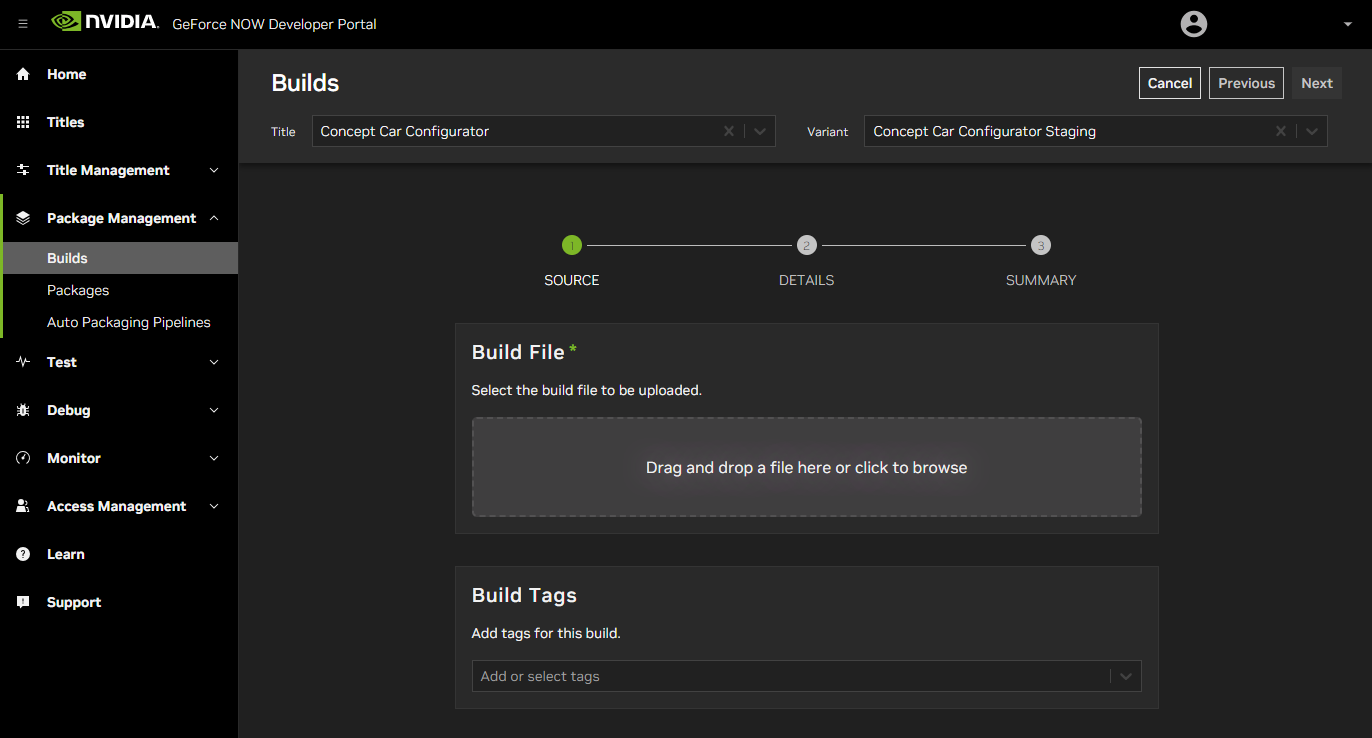Screen dimensions: 1372x738
Task: Open the Build Tags dropdown arrow
Action: coord(1126,677)
